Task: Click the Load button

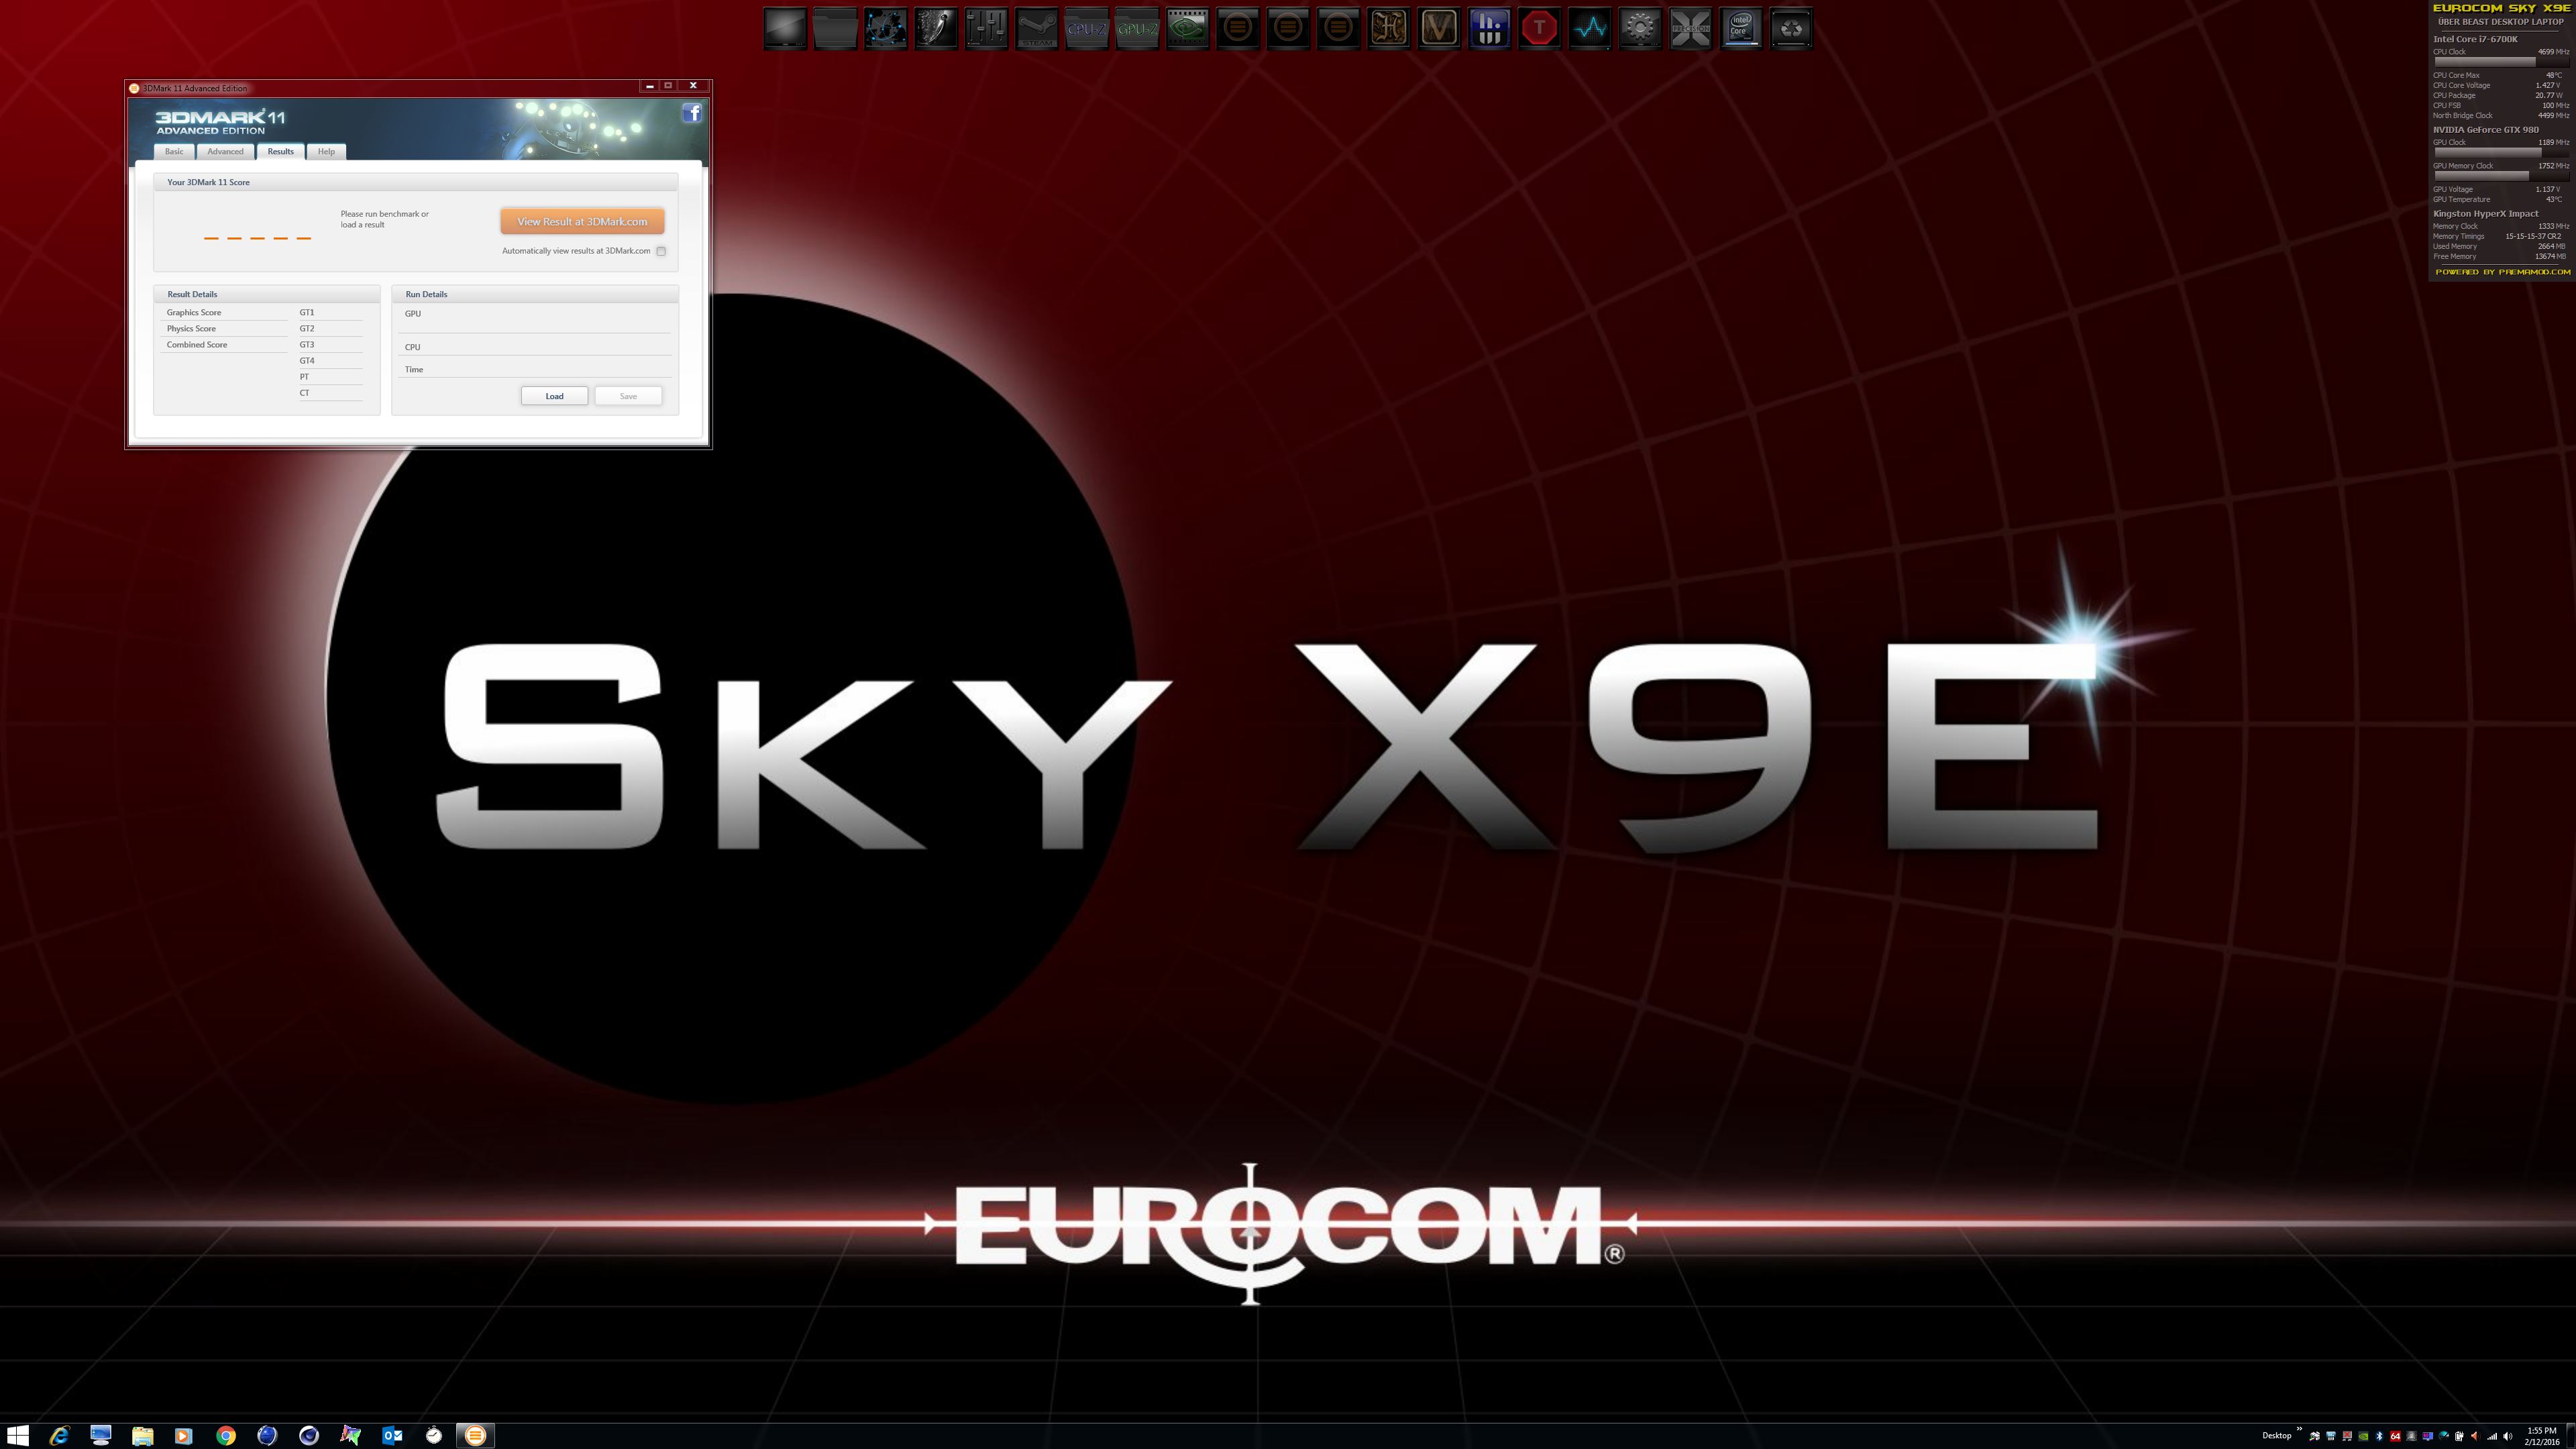Action: click(554, 396)
